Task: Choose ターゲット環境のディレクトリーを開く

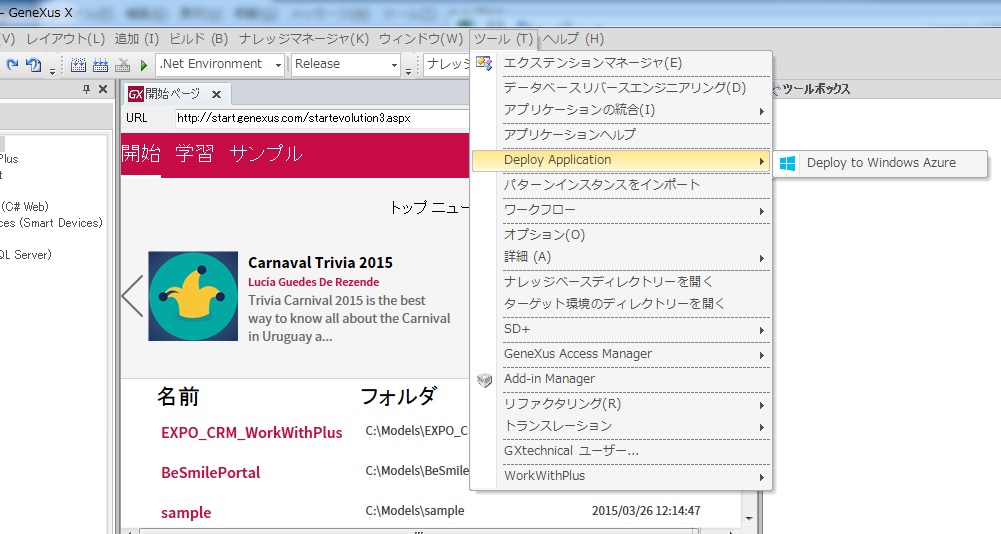Action: pos(621,304)
